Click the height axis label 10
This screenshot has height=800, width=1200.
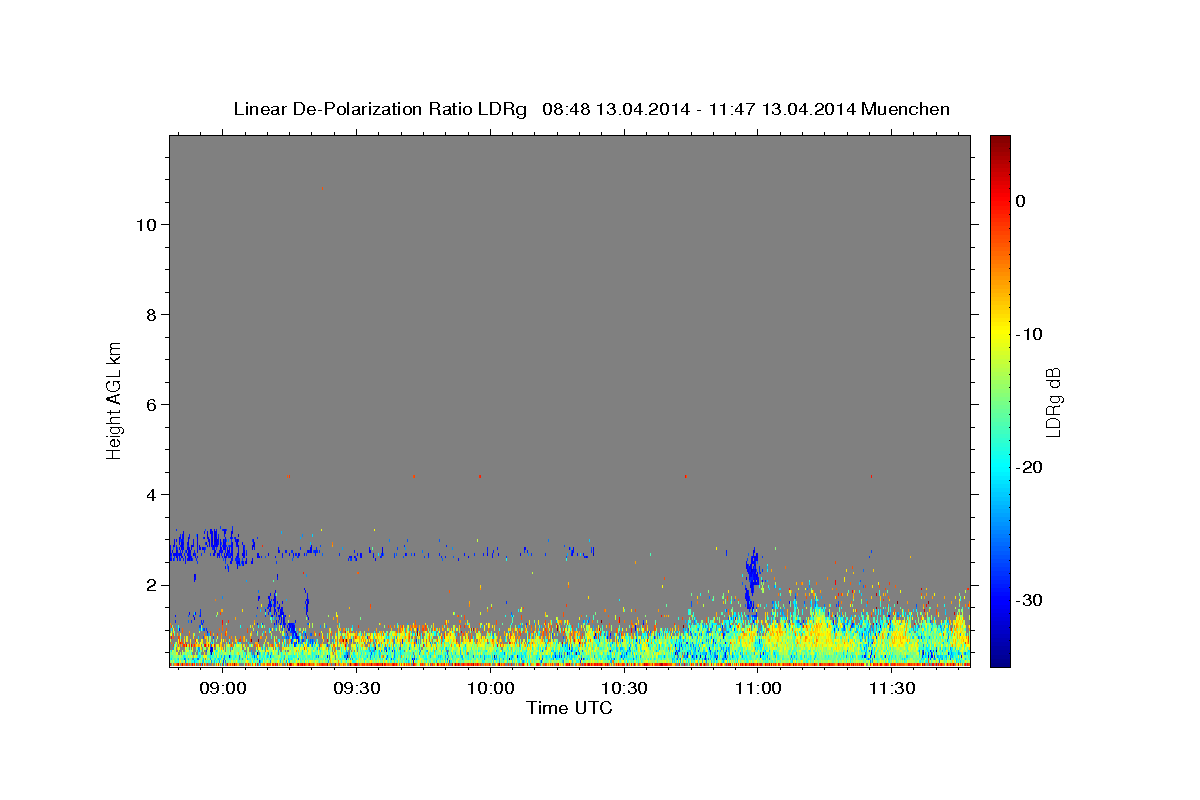click(x=146, y=225)
